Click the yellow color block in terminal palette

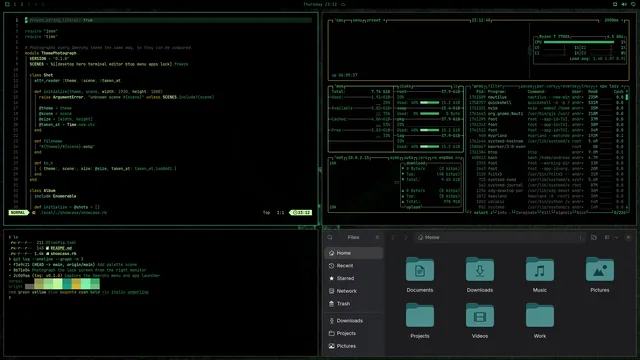point(76,284)
